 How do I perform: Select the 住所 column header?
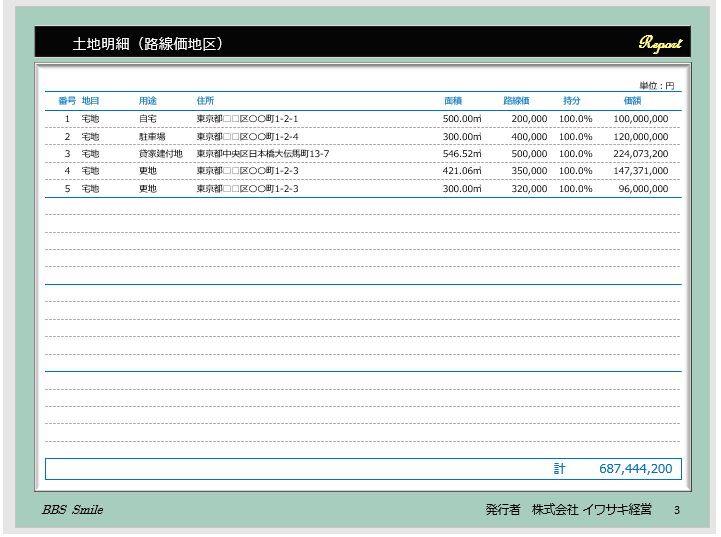(x=205, y=101)
